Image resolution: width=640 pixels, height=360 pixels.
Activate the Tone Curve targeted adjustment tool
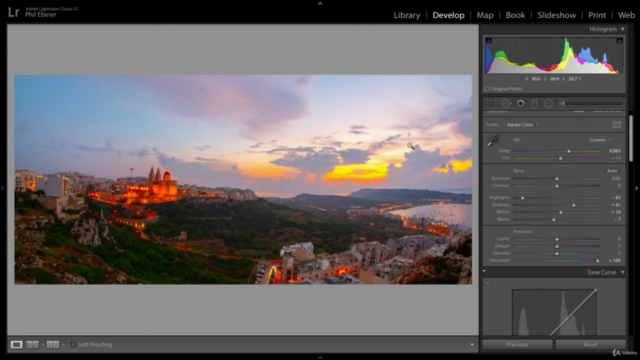(x=488, y=283)
